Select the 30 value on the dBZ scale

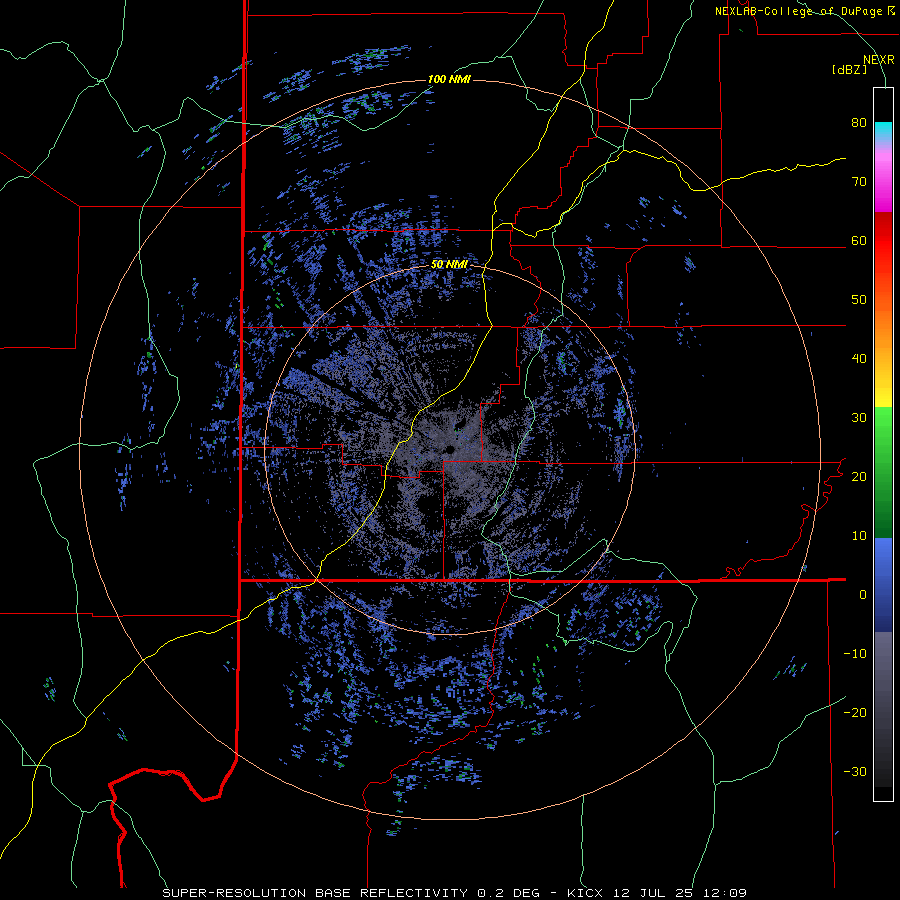coord(859,418)
